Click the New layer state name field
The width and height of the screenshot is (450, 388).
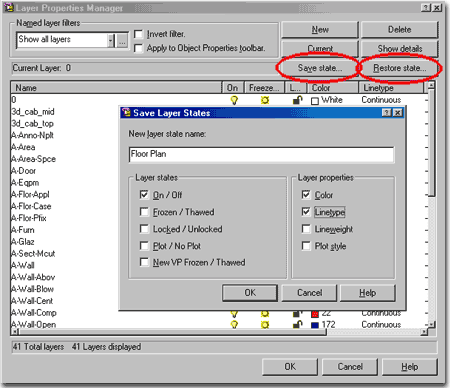click(261, 154)
